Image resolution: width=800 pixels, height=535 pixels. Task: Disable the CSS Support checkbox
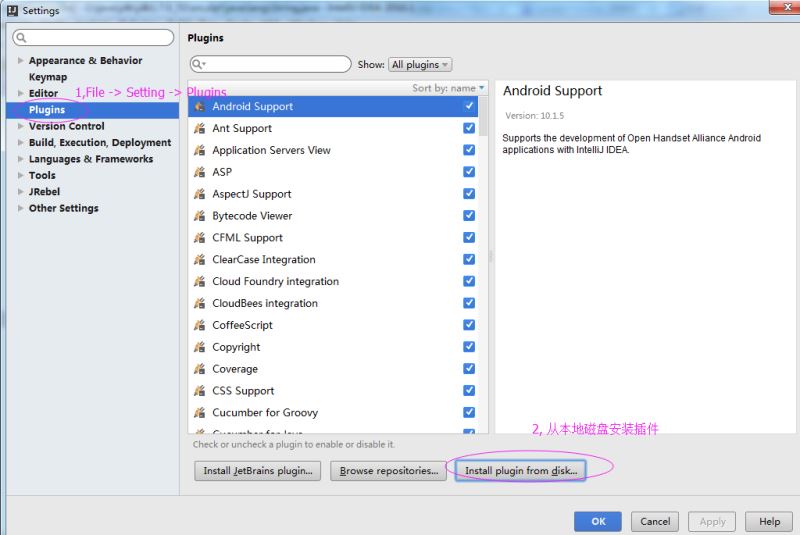tap(469, 391)
